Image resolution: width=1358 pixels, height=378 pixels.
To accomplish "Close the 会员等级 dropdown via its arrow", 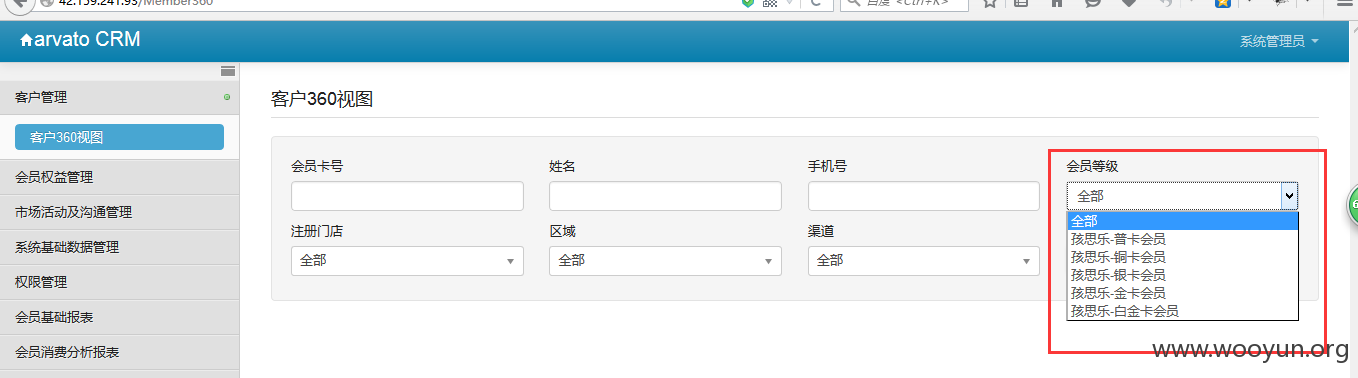I will tap(1289, 196).
